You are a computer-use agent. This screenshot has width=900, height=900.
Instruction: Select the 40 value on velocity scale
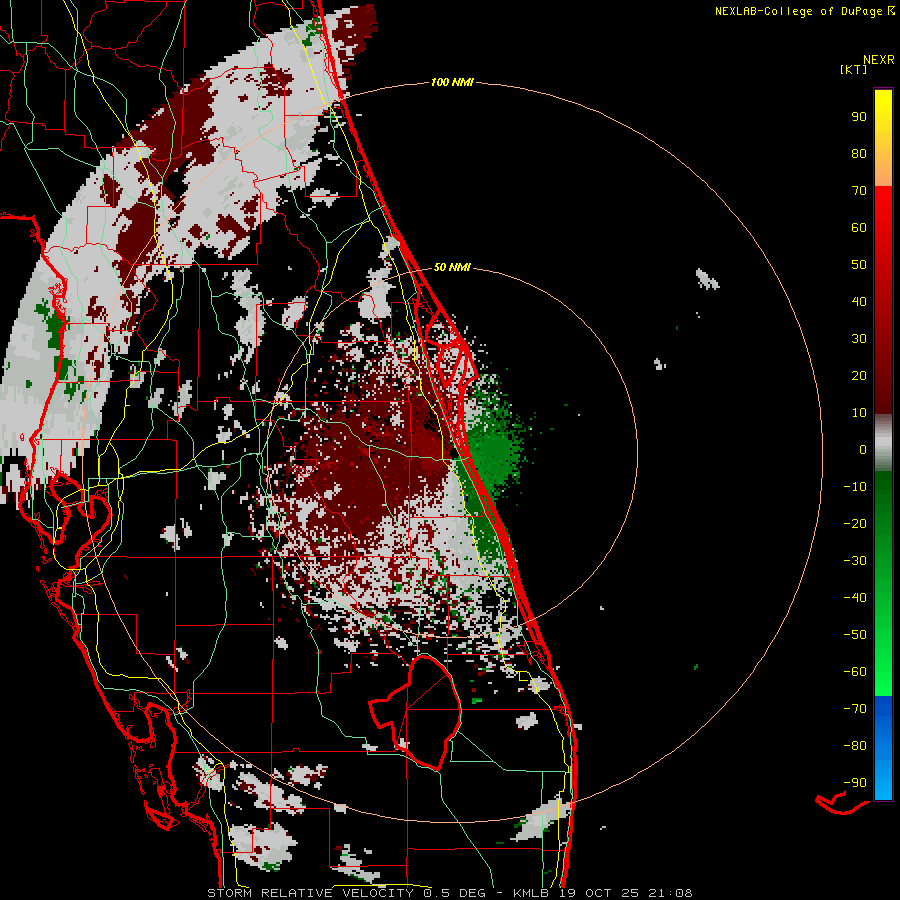[859, 301]
